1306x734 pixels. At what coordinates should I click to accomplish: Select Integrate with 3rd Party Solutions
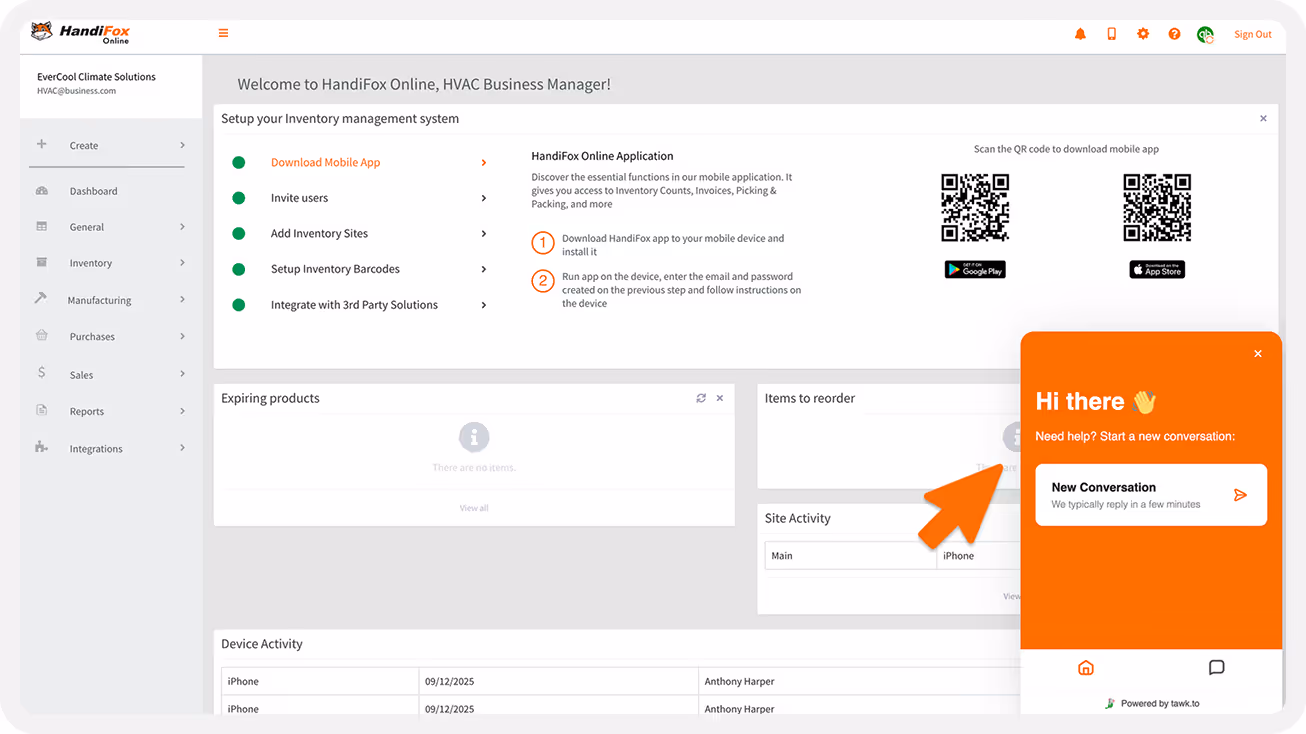pos(354,305)
